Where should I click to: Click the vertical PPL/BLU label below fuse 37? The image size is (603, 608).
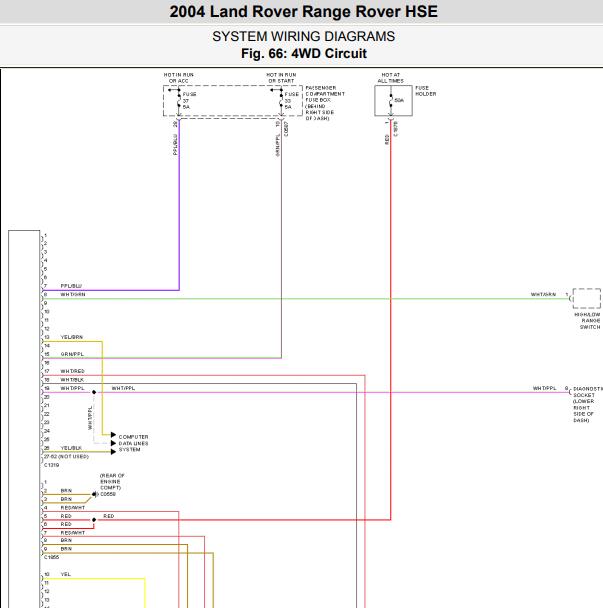[x=175, y=145]
